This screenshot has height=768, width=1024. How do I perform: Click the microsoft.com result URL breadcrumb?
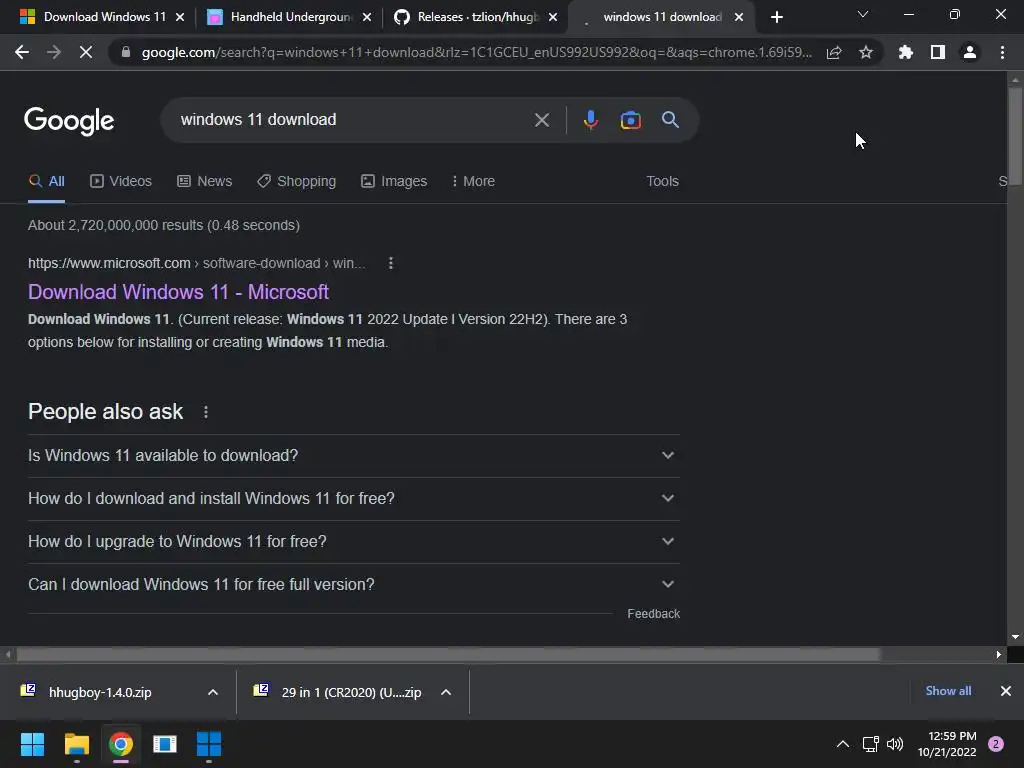coord(197,263)
